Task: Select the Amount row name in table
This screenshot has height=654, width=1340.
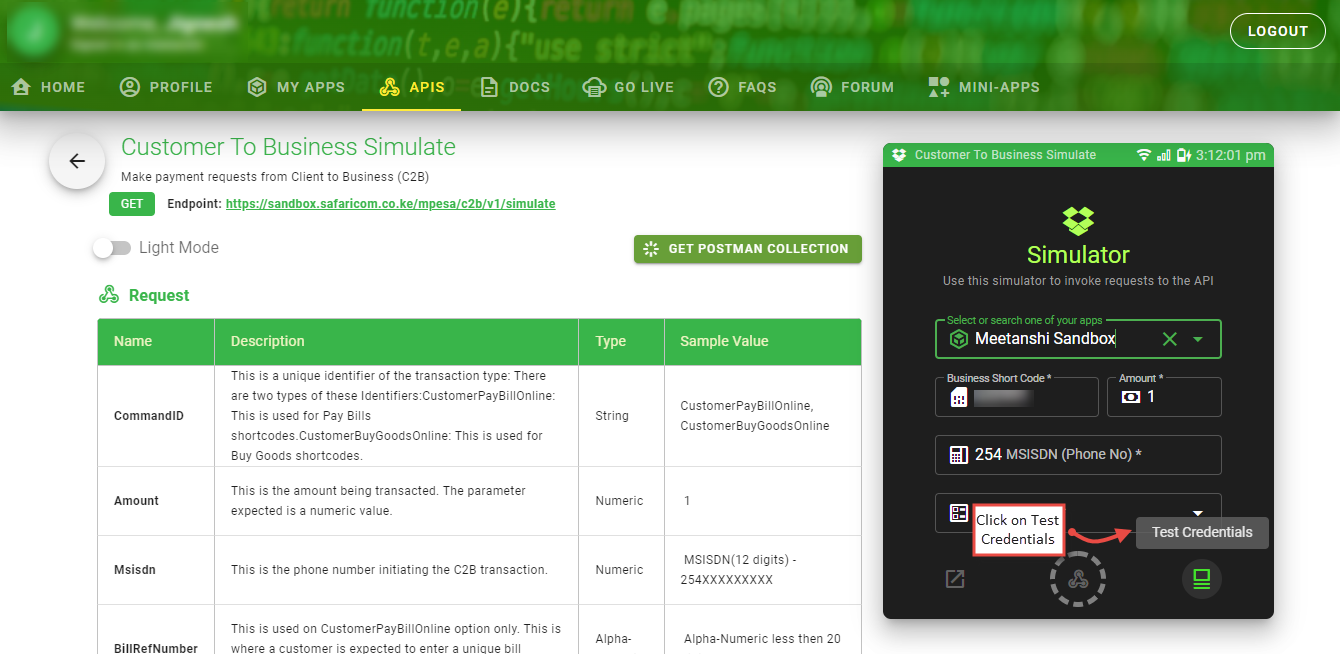Action: (136, 501)
